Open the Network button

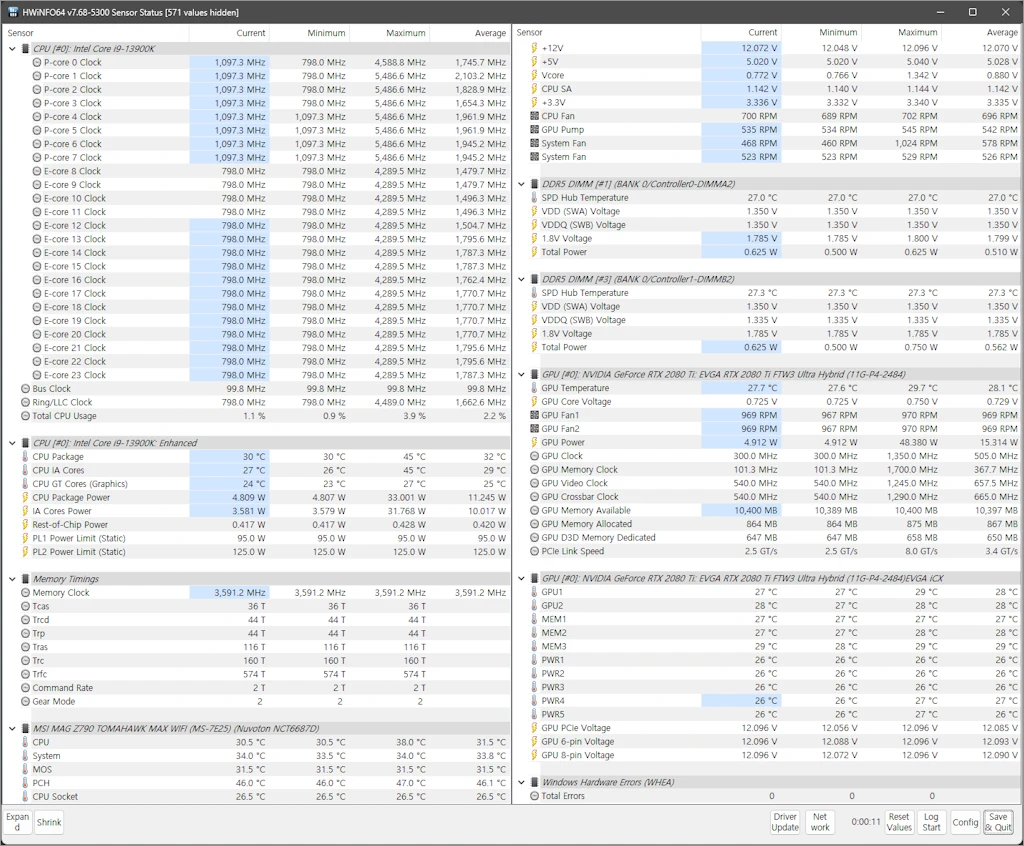click(820, 822)
